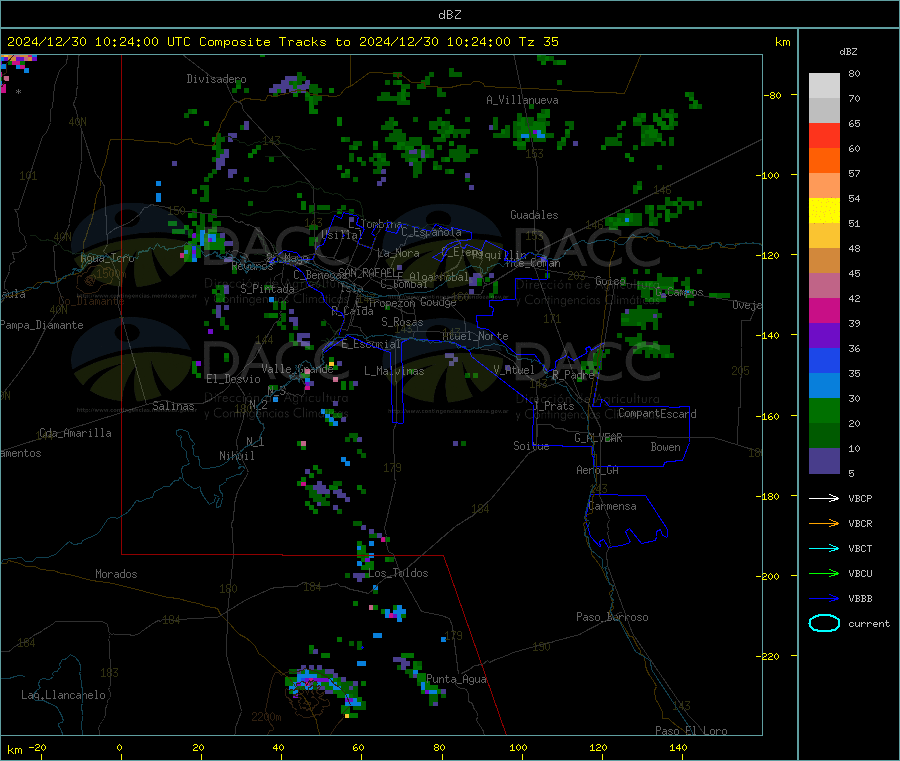The image size is (900, 761).
Task: Click the 0 km horizontal axis tick
Action: point(119,748)
